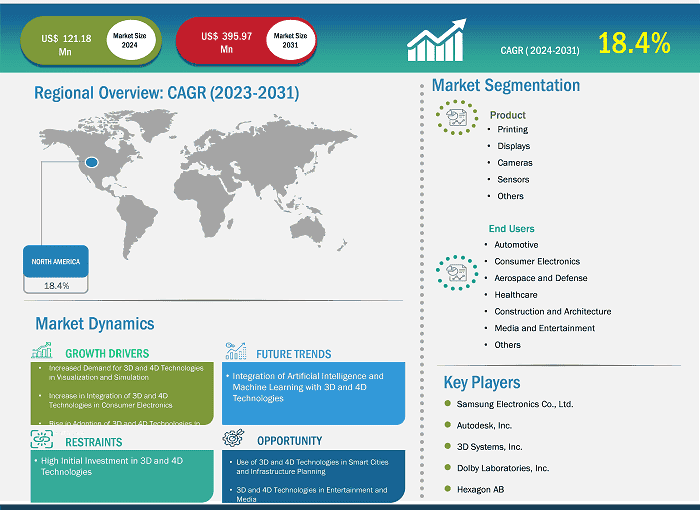Click the Regional Overview: CAGR heading
Image resolution: width=700 pixels, height=510 pixels.
(167, 93)
